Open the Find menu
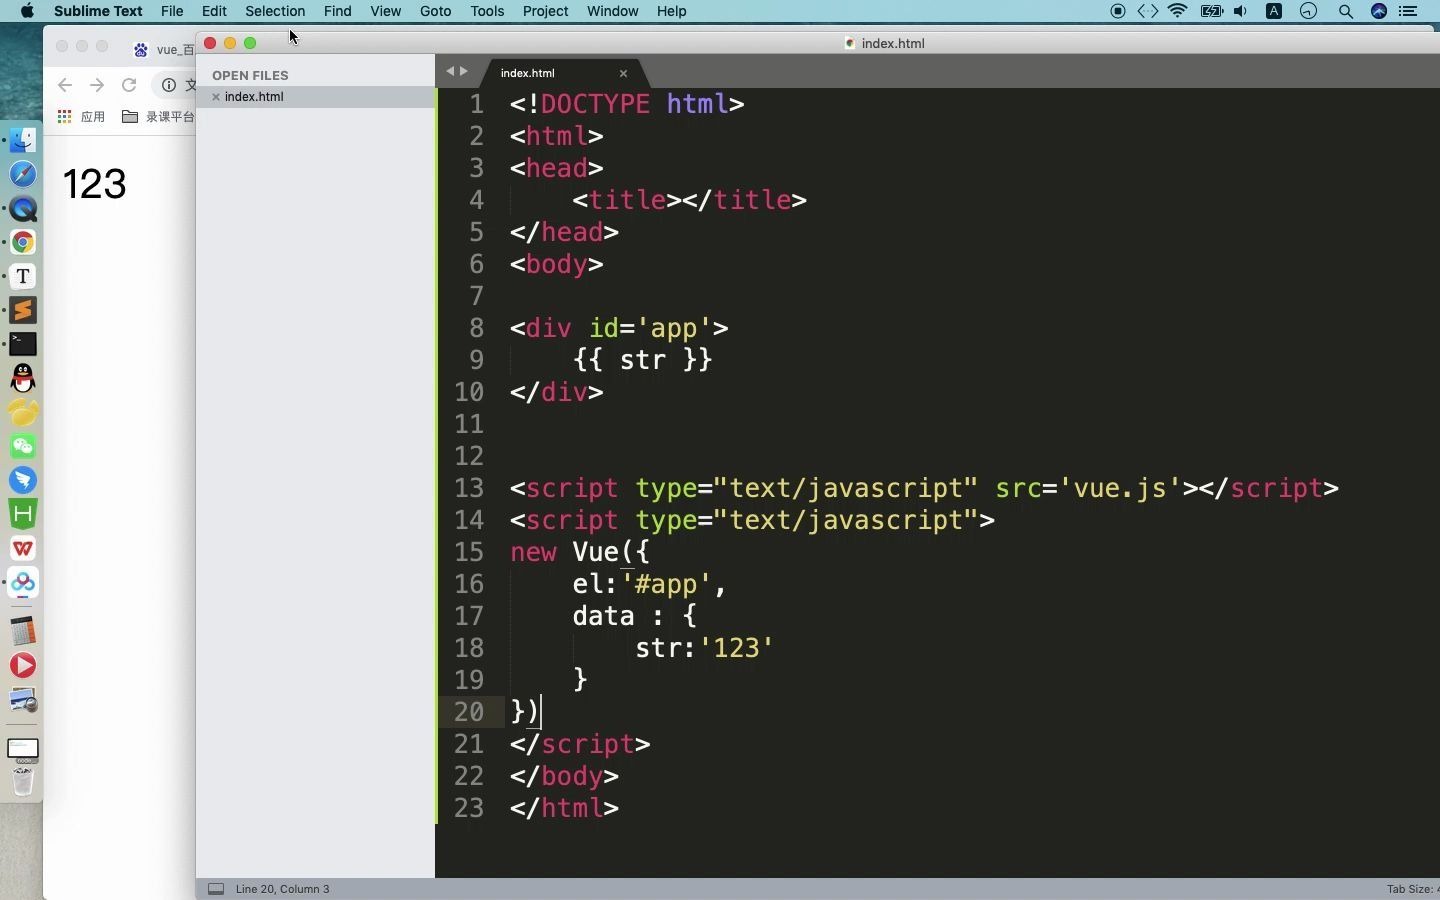Viewport: 1440px width, 900px height. [338, 11]
